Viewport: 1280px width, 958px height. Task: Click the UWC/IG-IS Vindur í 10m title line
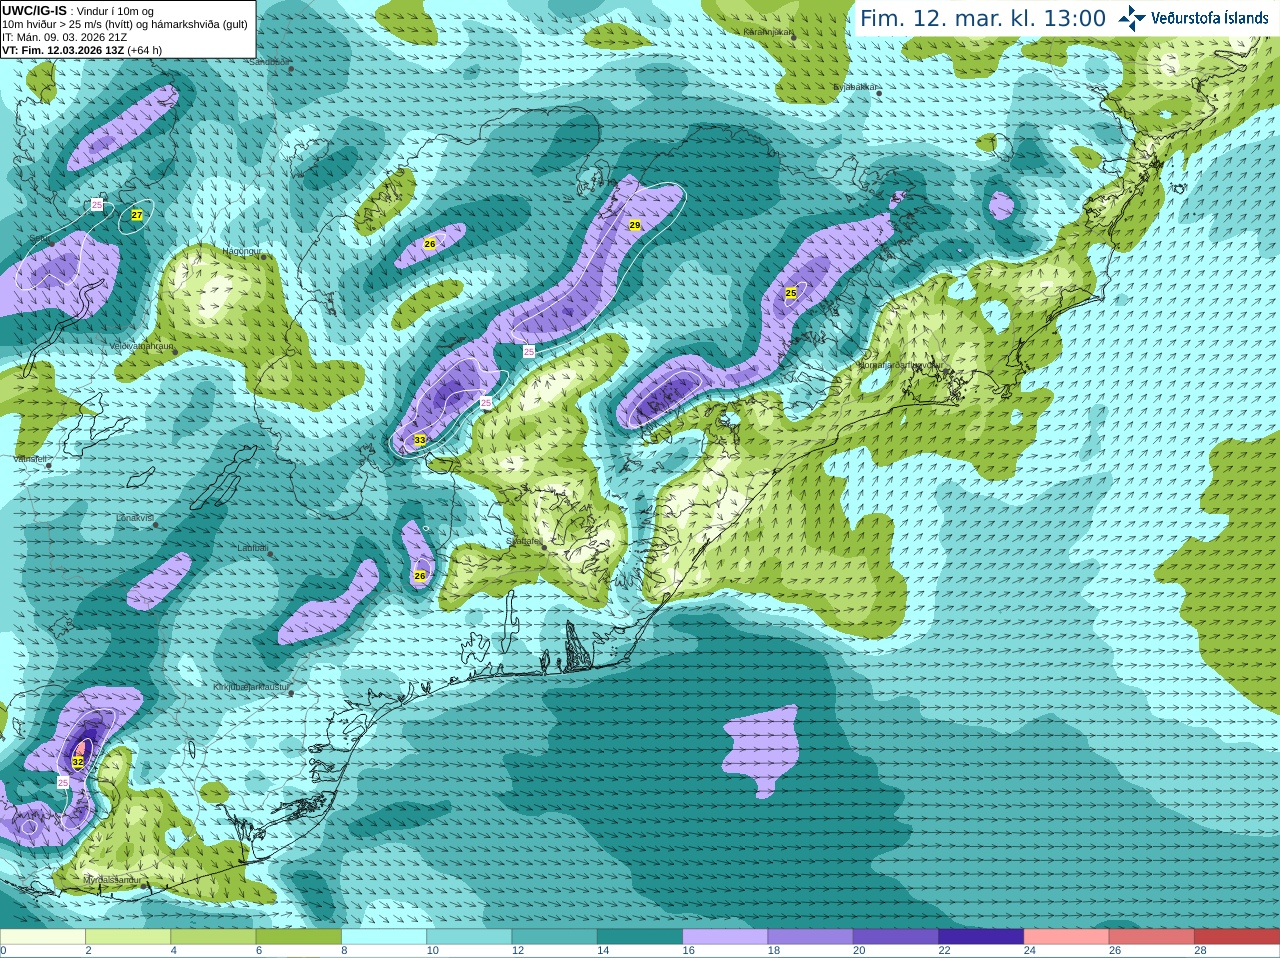78,11
